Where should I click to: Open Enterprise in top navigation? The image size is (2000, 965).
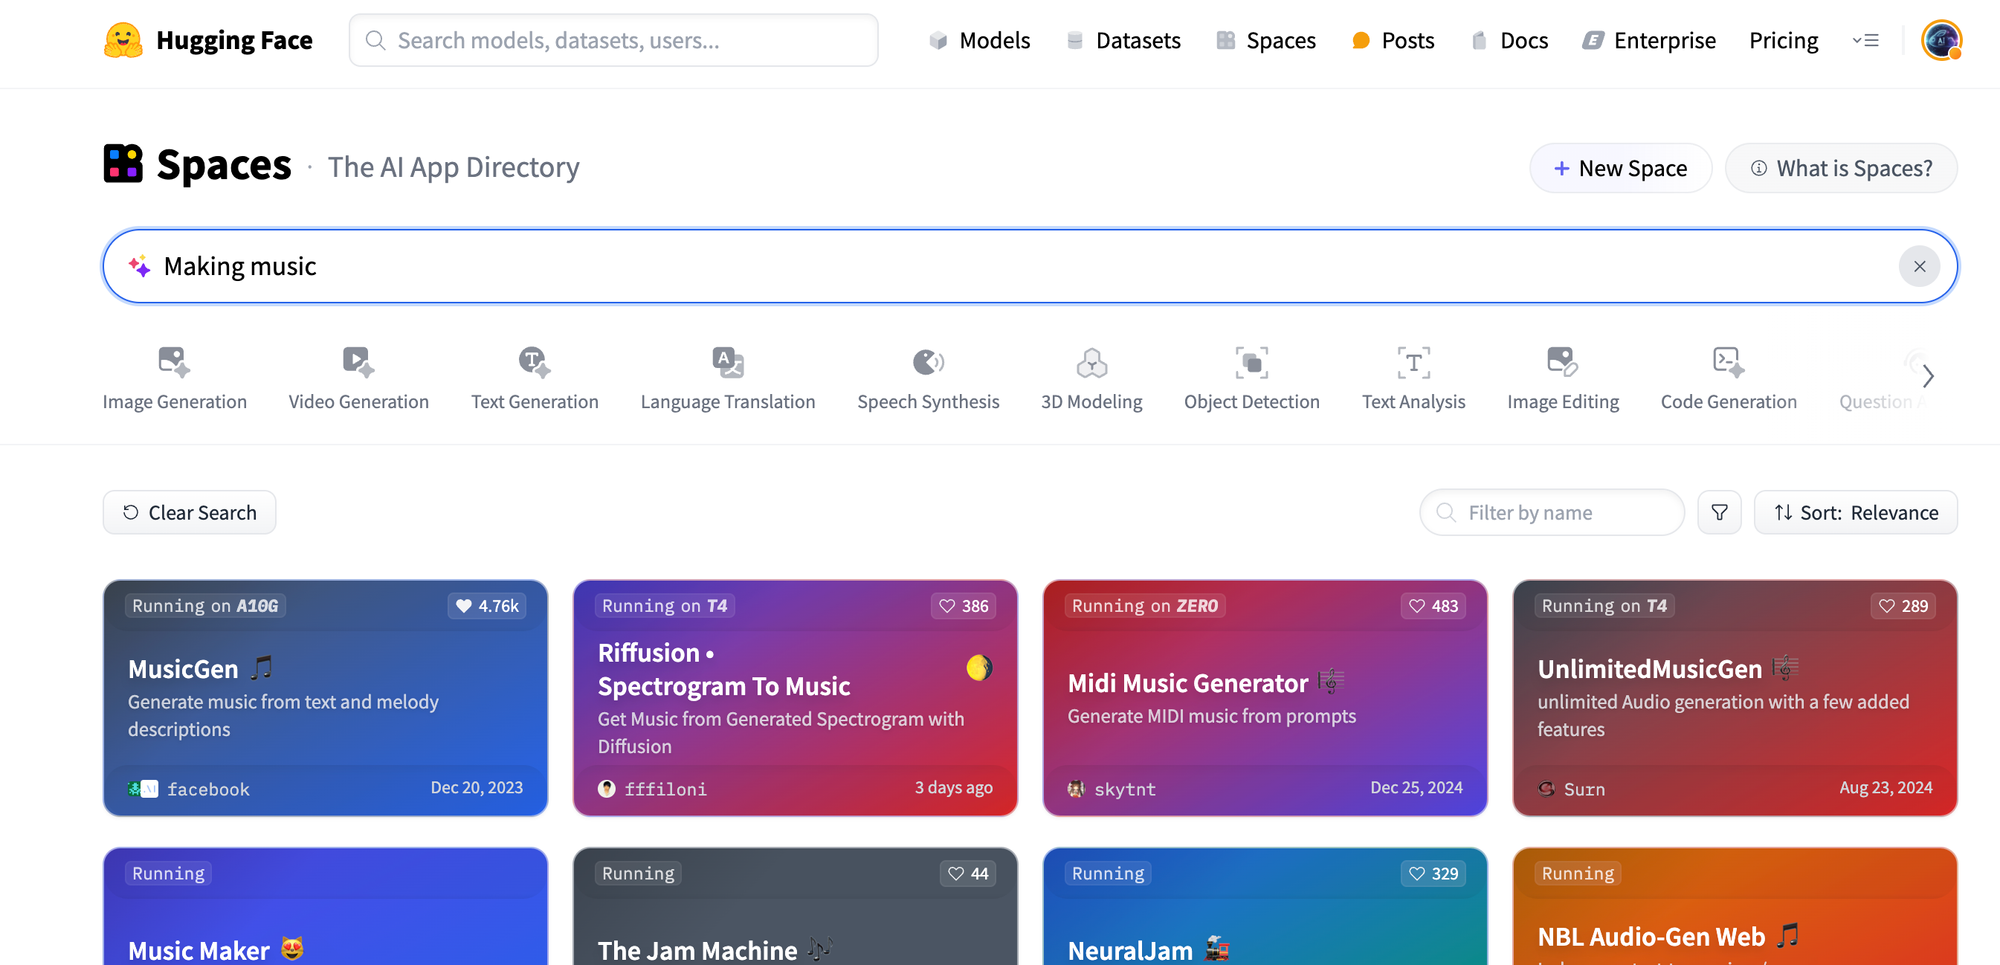pos(1649,40)
